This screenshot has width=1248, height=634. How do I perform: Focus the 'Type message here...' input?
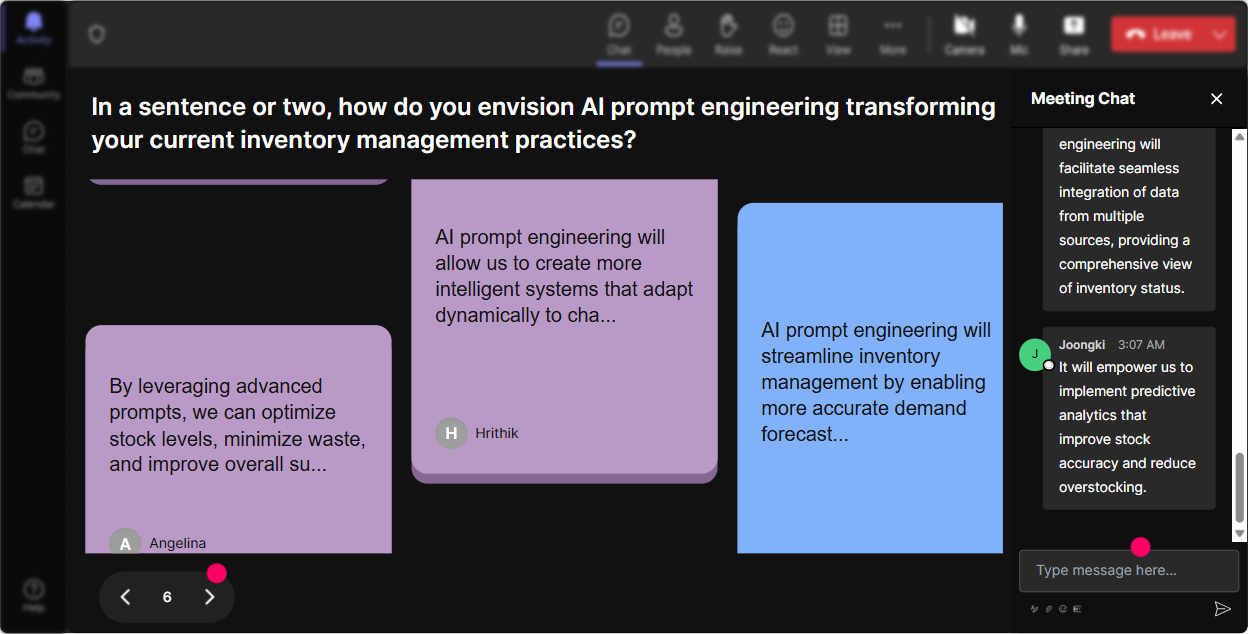[1128, 571]
